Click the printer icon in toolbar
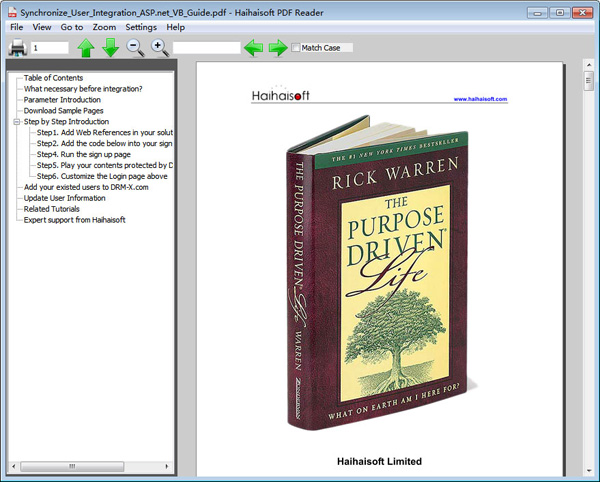Image resolution: width=600 pixels, height=482 pixels. (18, 48)
